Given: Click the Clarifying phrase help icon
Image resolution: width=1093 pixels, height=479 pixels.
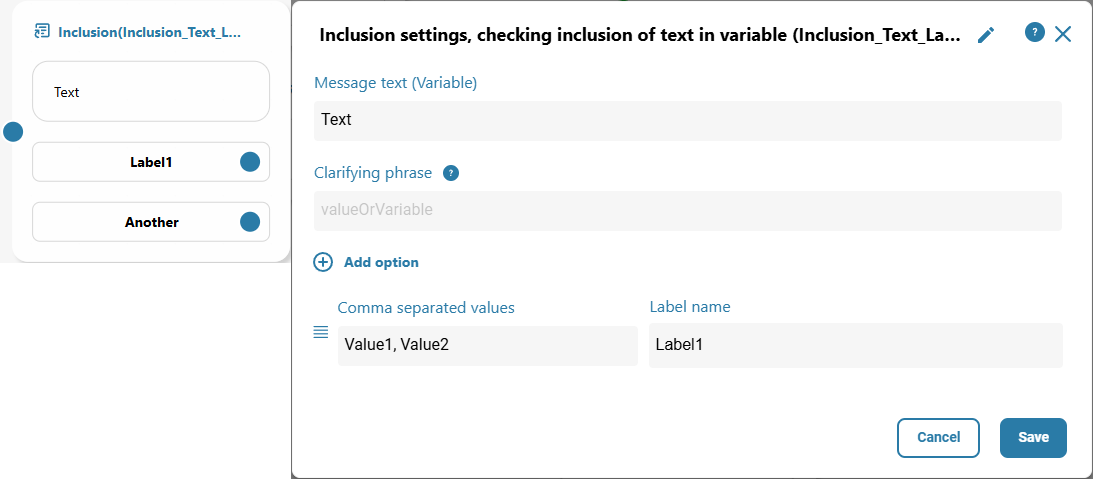Looking at the screenshot, I should click(451, 173).
